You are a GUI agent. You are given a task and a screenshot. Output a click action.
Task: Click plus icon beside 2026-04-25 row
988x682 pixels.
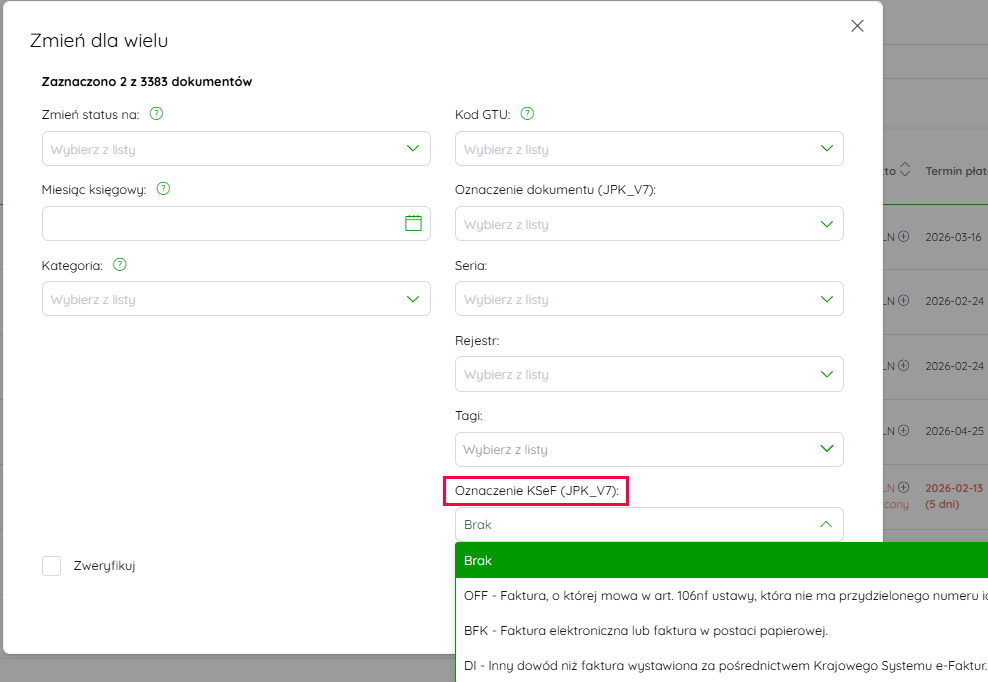click(904, 431)
